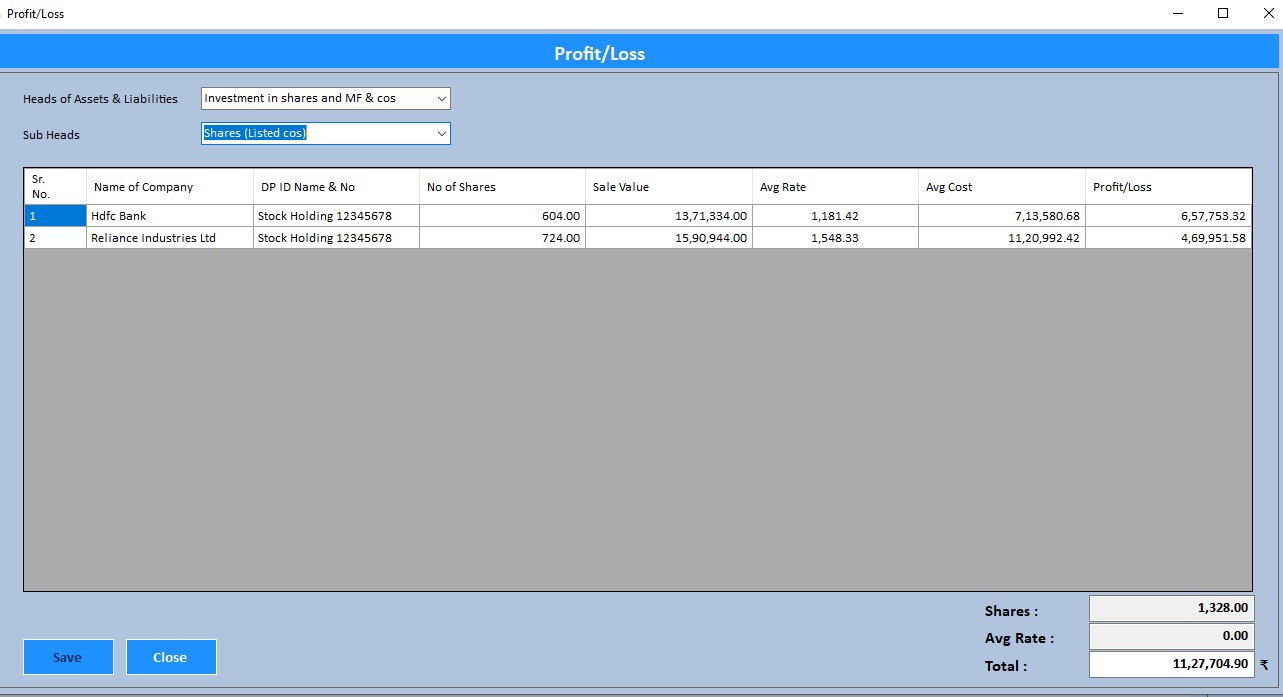The width and height of the screenshot is (1283, 697).
Task: Click the Avg Rate column header
Action: tap(834, 187)
